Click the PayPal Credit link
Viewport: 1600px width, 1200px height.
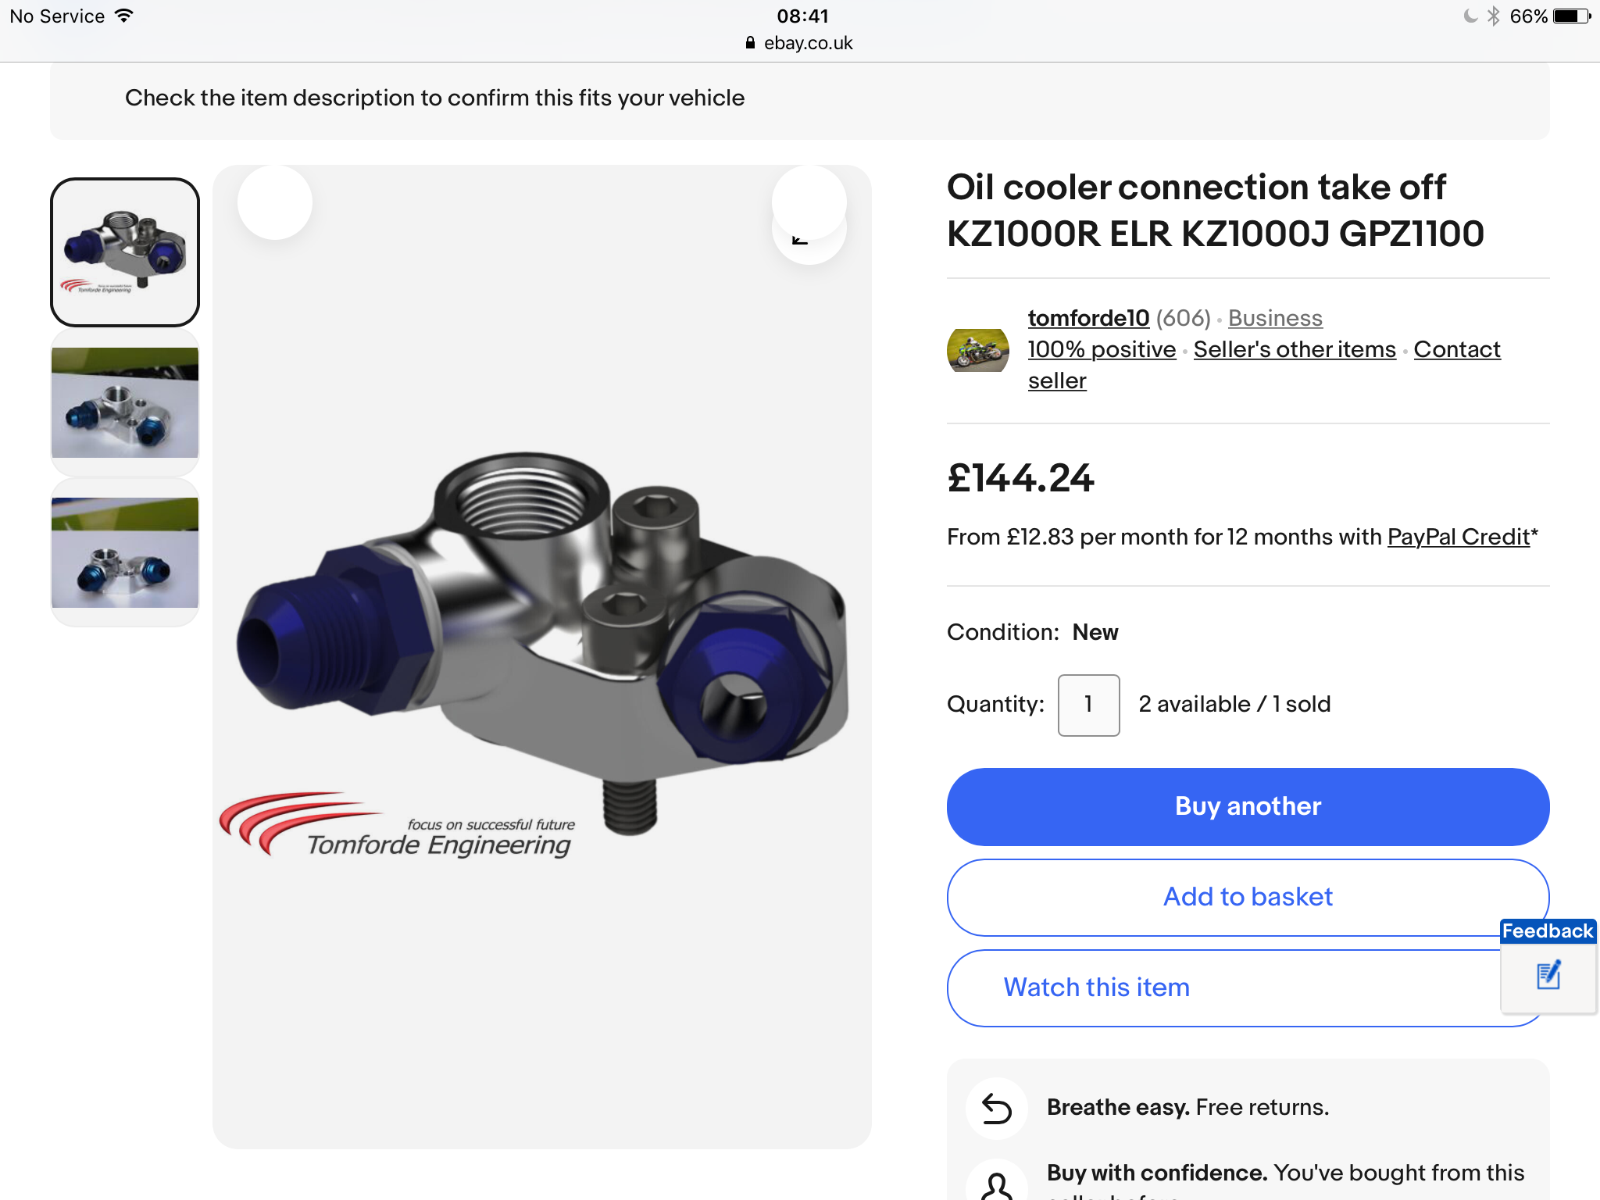coord(1458,537)
